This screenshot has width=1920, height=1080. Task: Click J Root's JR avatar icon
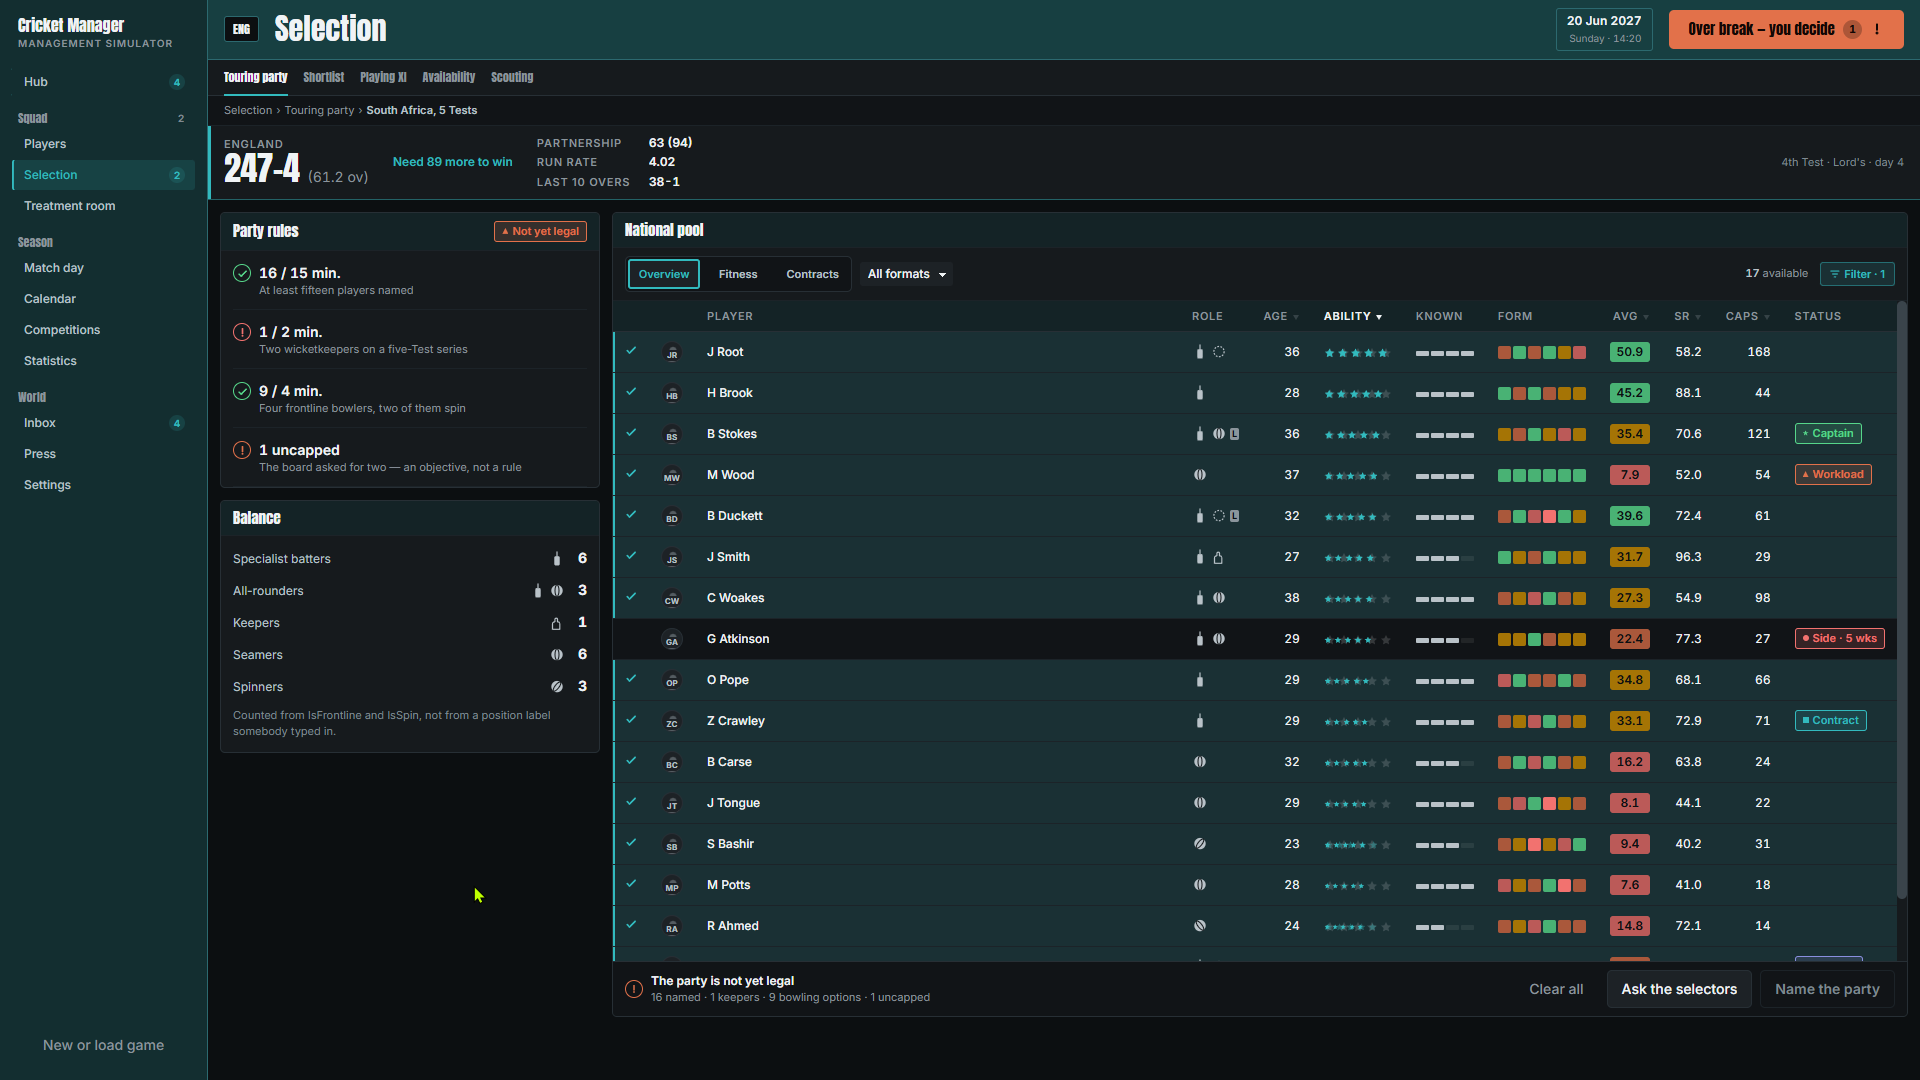coord(672,353)
